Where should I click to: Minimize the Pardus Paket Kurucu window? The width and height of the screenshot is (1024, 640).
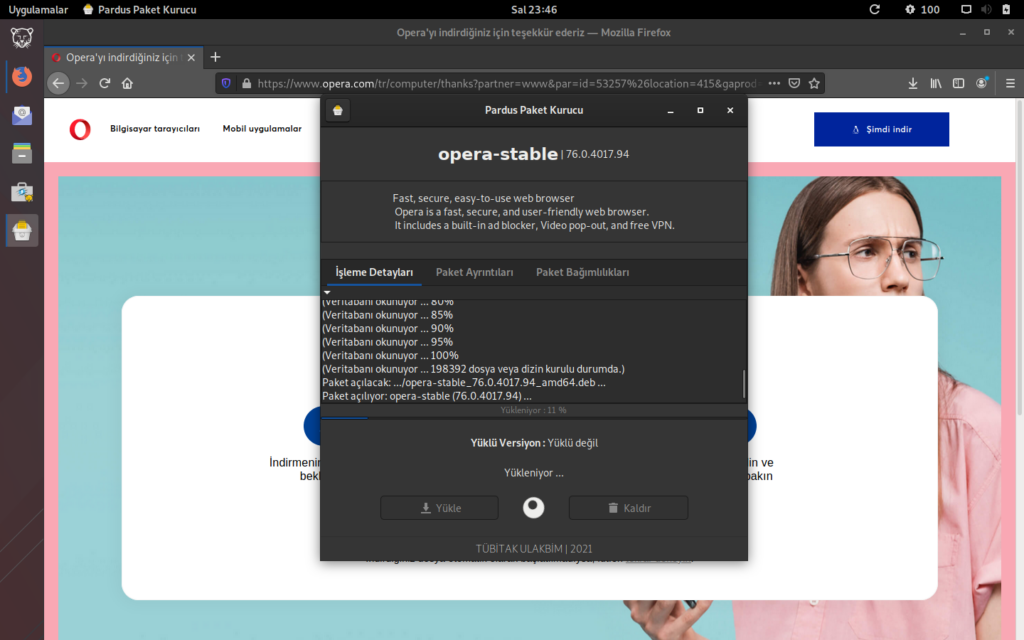670,110
